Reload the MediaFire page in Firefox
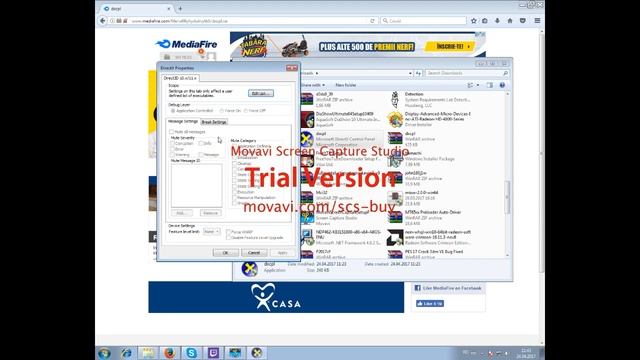The height and width of the screenshot is (360, 640). 372,21
